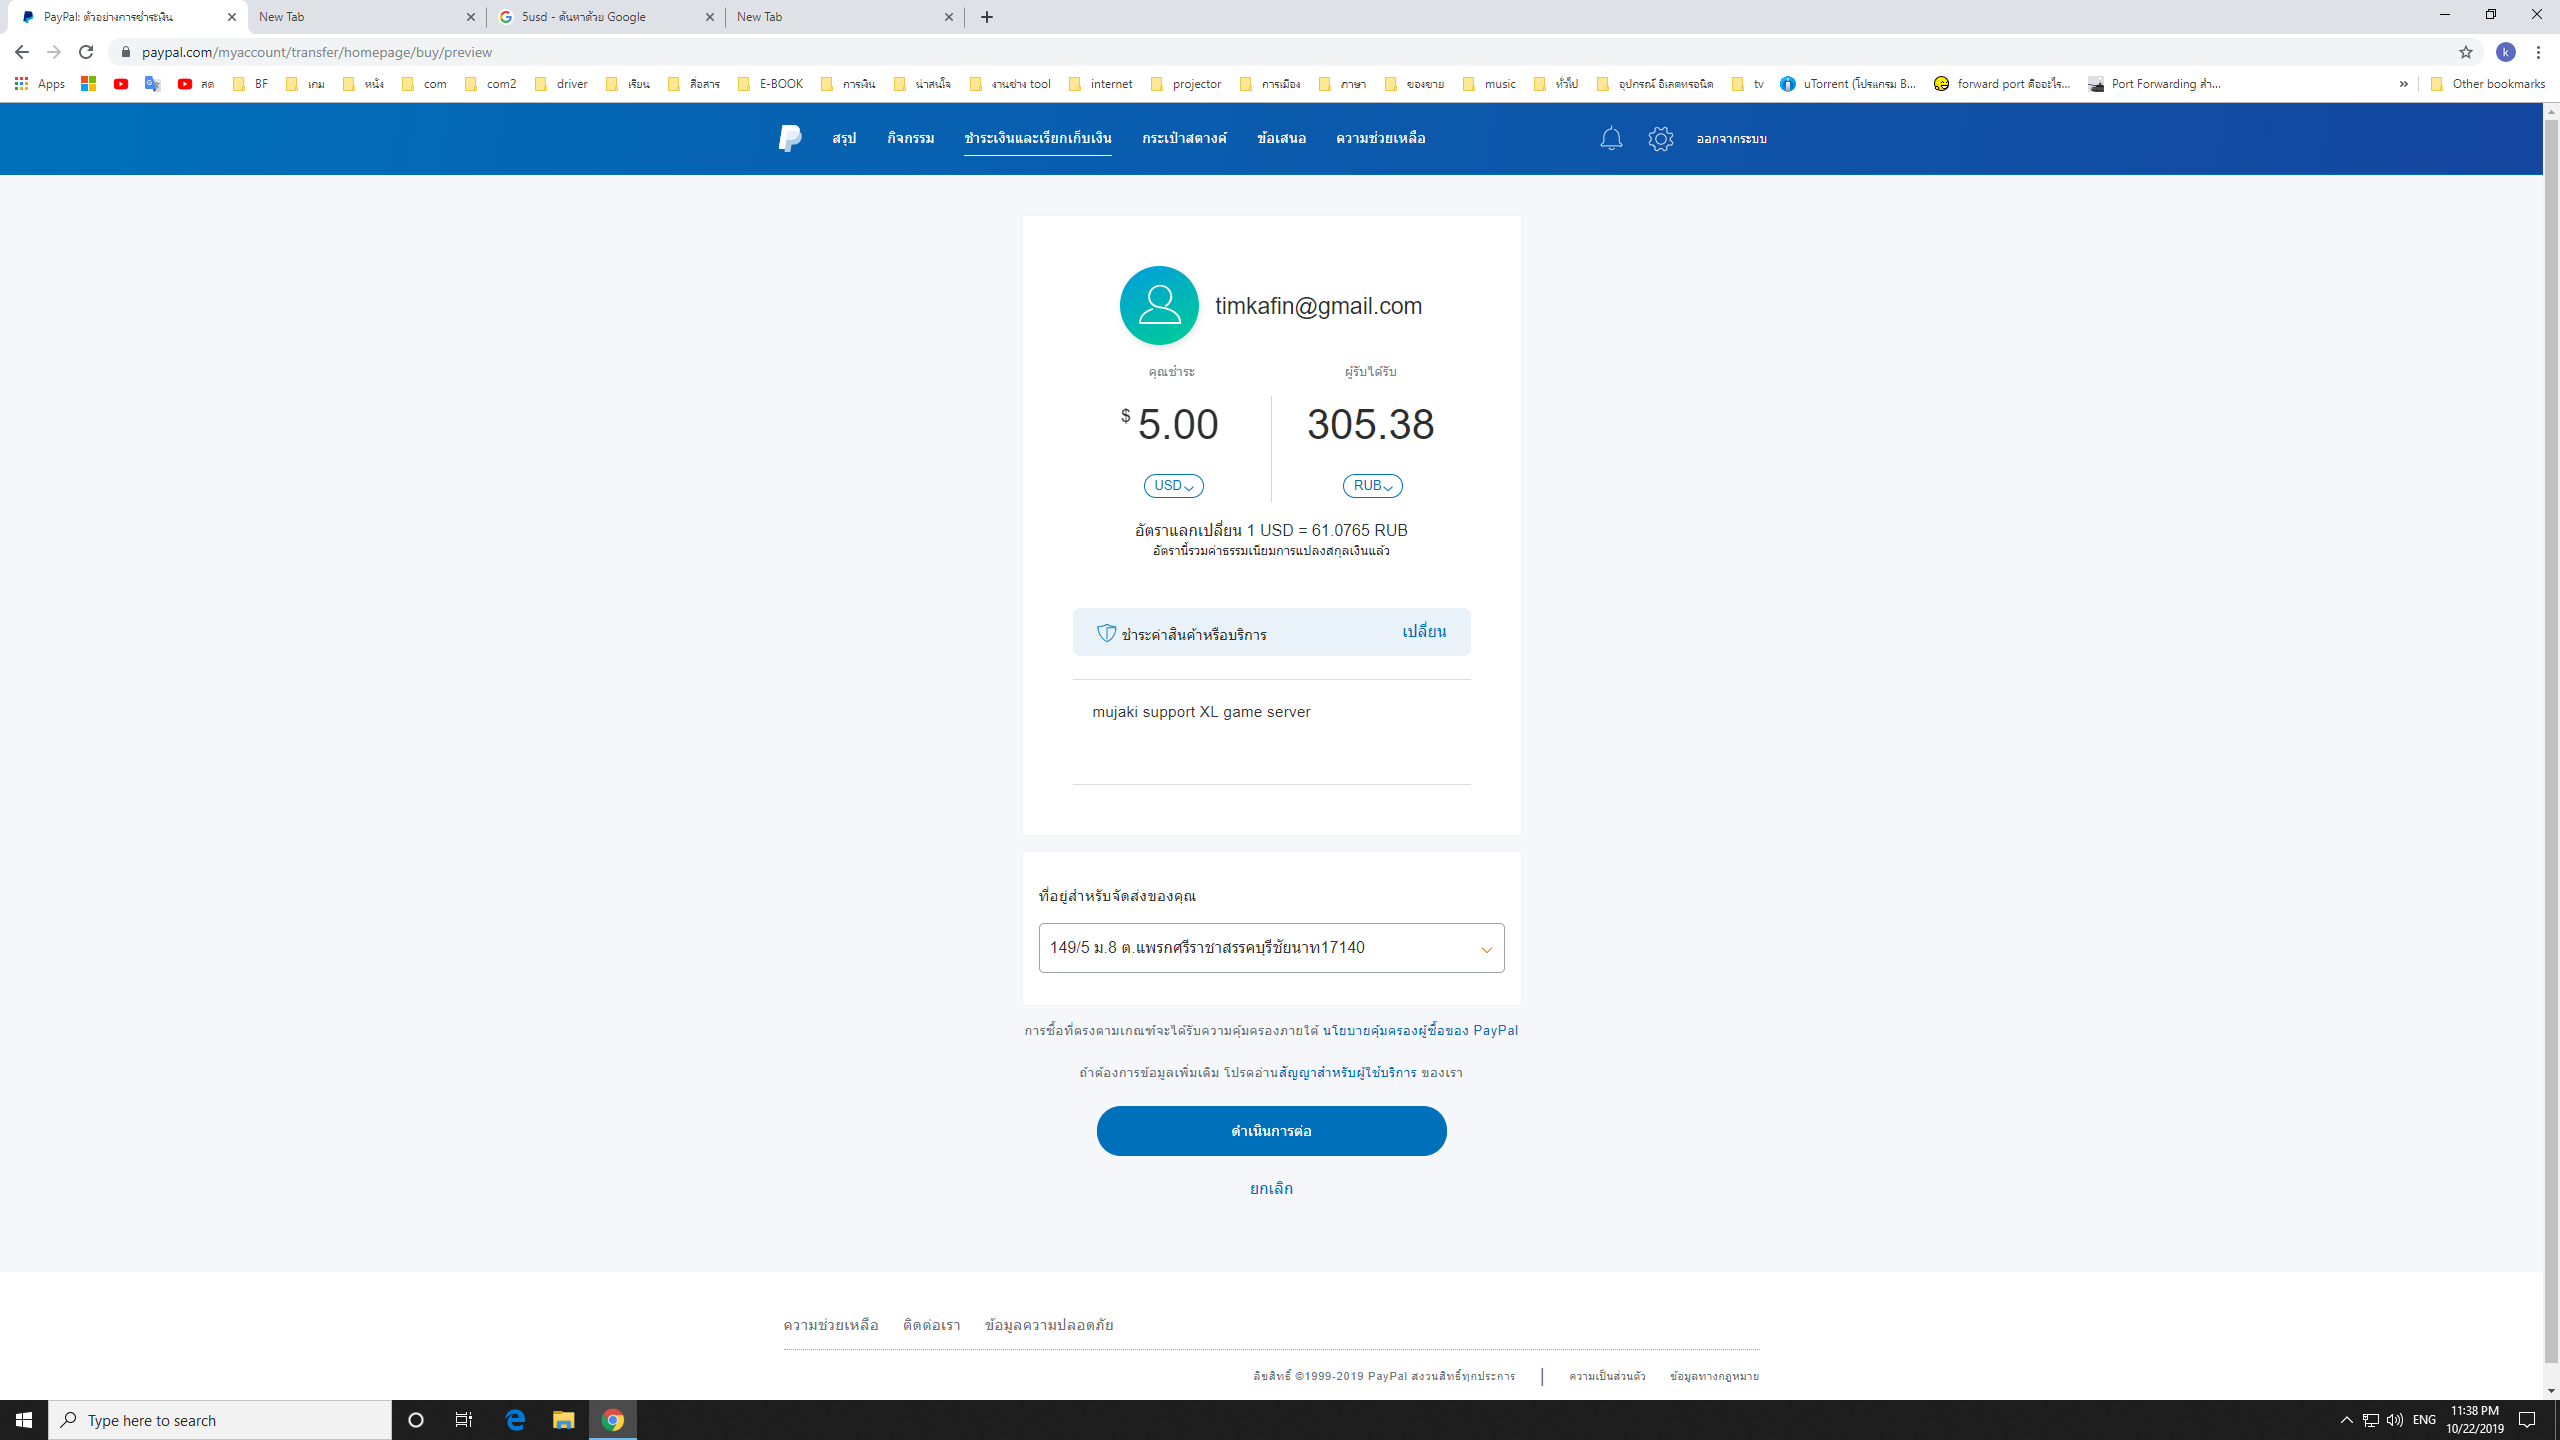
Task: Reload the page in the browser
Action: point(86,52)
